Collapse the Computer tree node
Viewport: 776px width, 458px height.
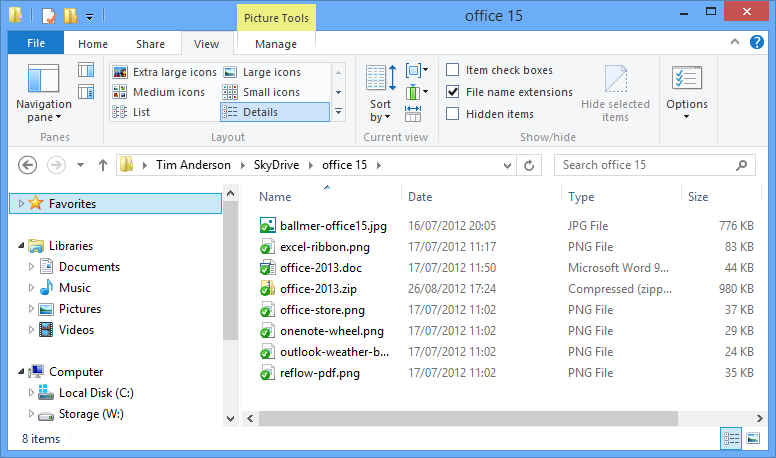tap(21, 372)
